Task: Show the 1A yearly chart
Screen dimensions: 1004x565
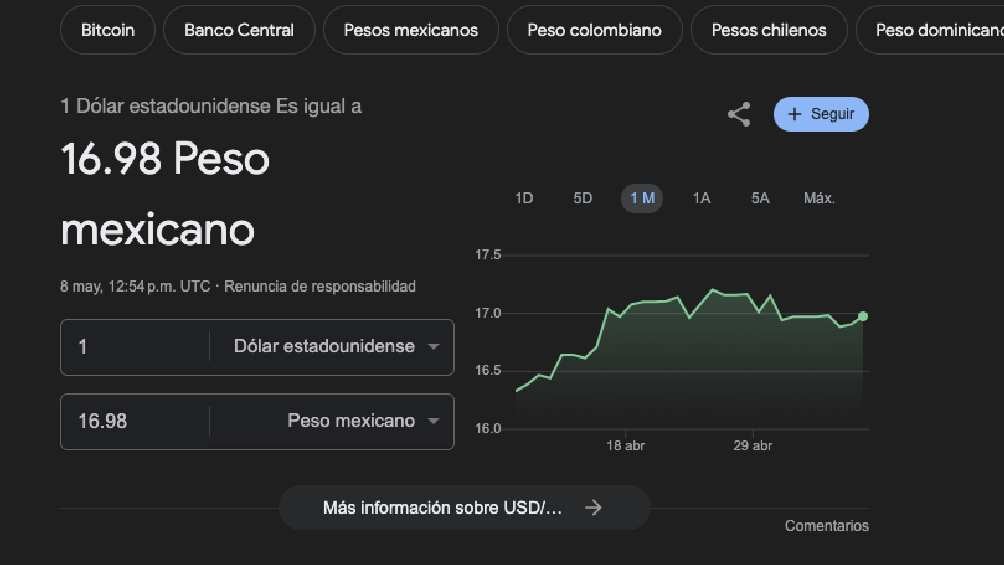Action: tap(701, 198)
